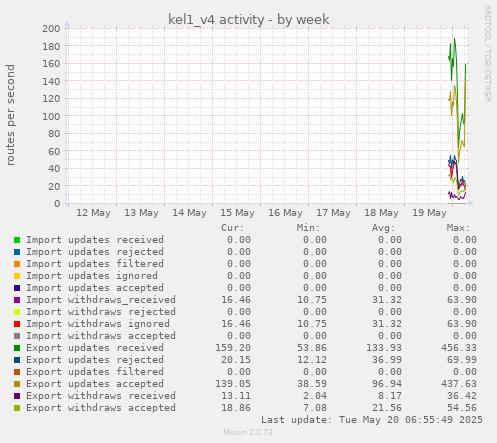Click the 69.99 max value
Viewport: 497px width, 443px height.
point(462,360)
